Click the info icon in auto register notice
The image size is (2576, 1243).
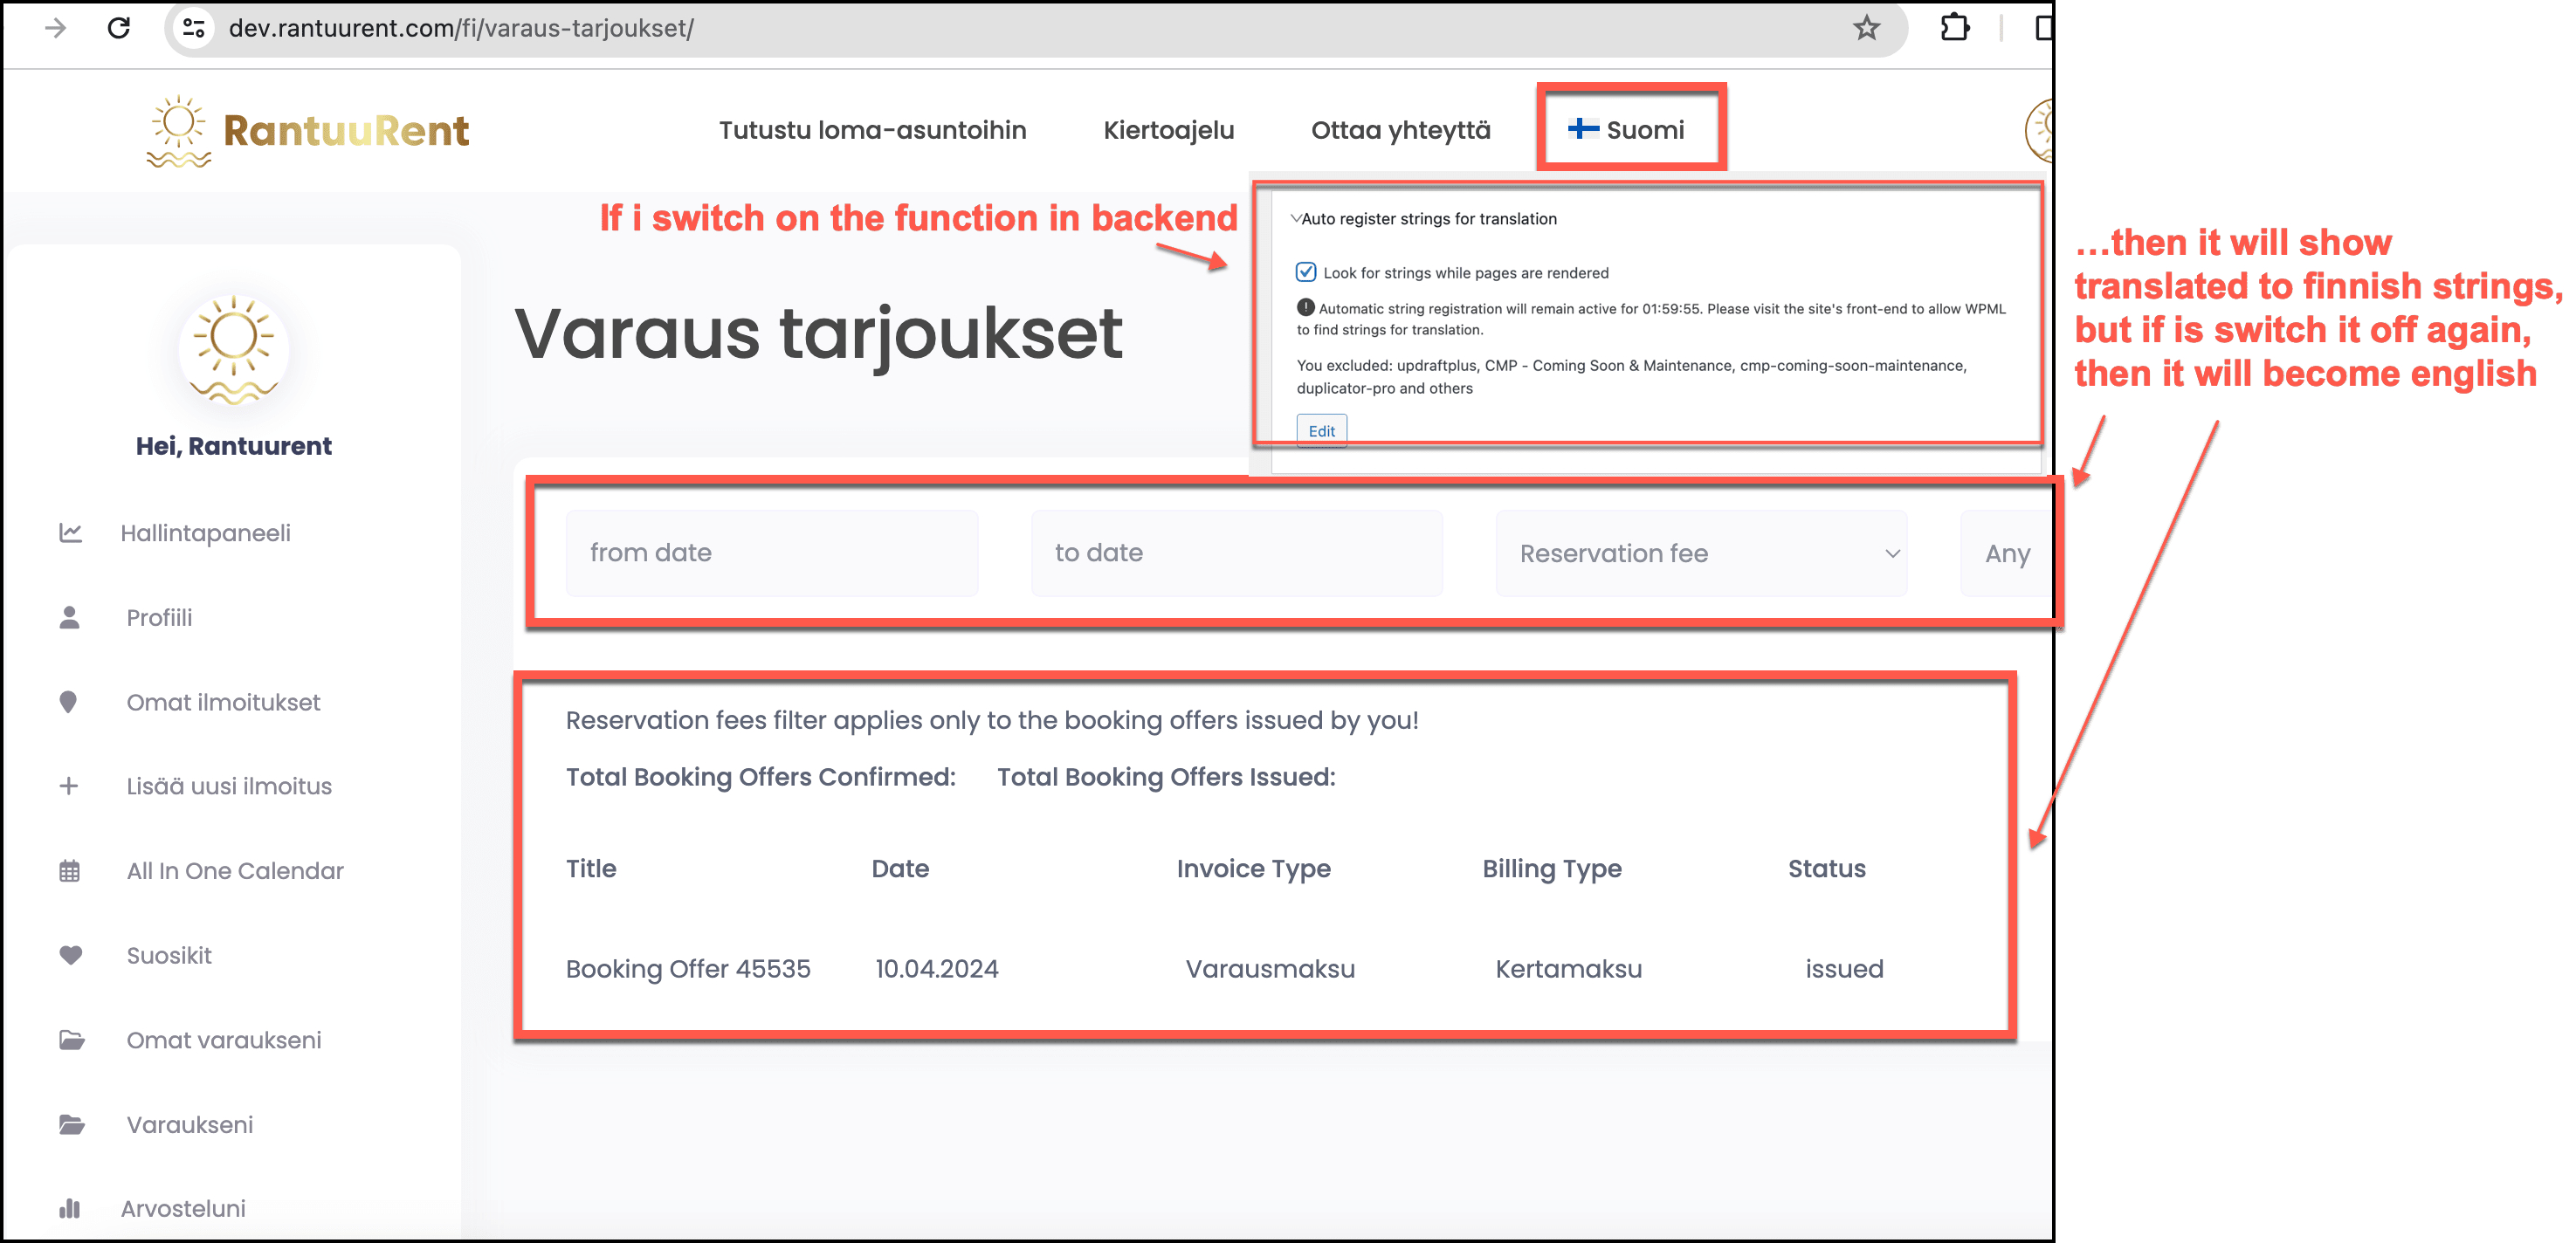pos(1306,308)
